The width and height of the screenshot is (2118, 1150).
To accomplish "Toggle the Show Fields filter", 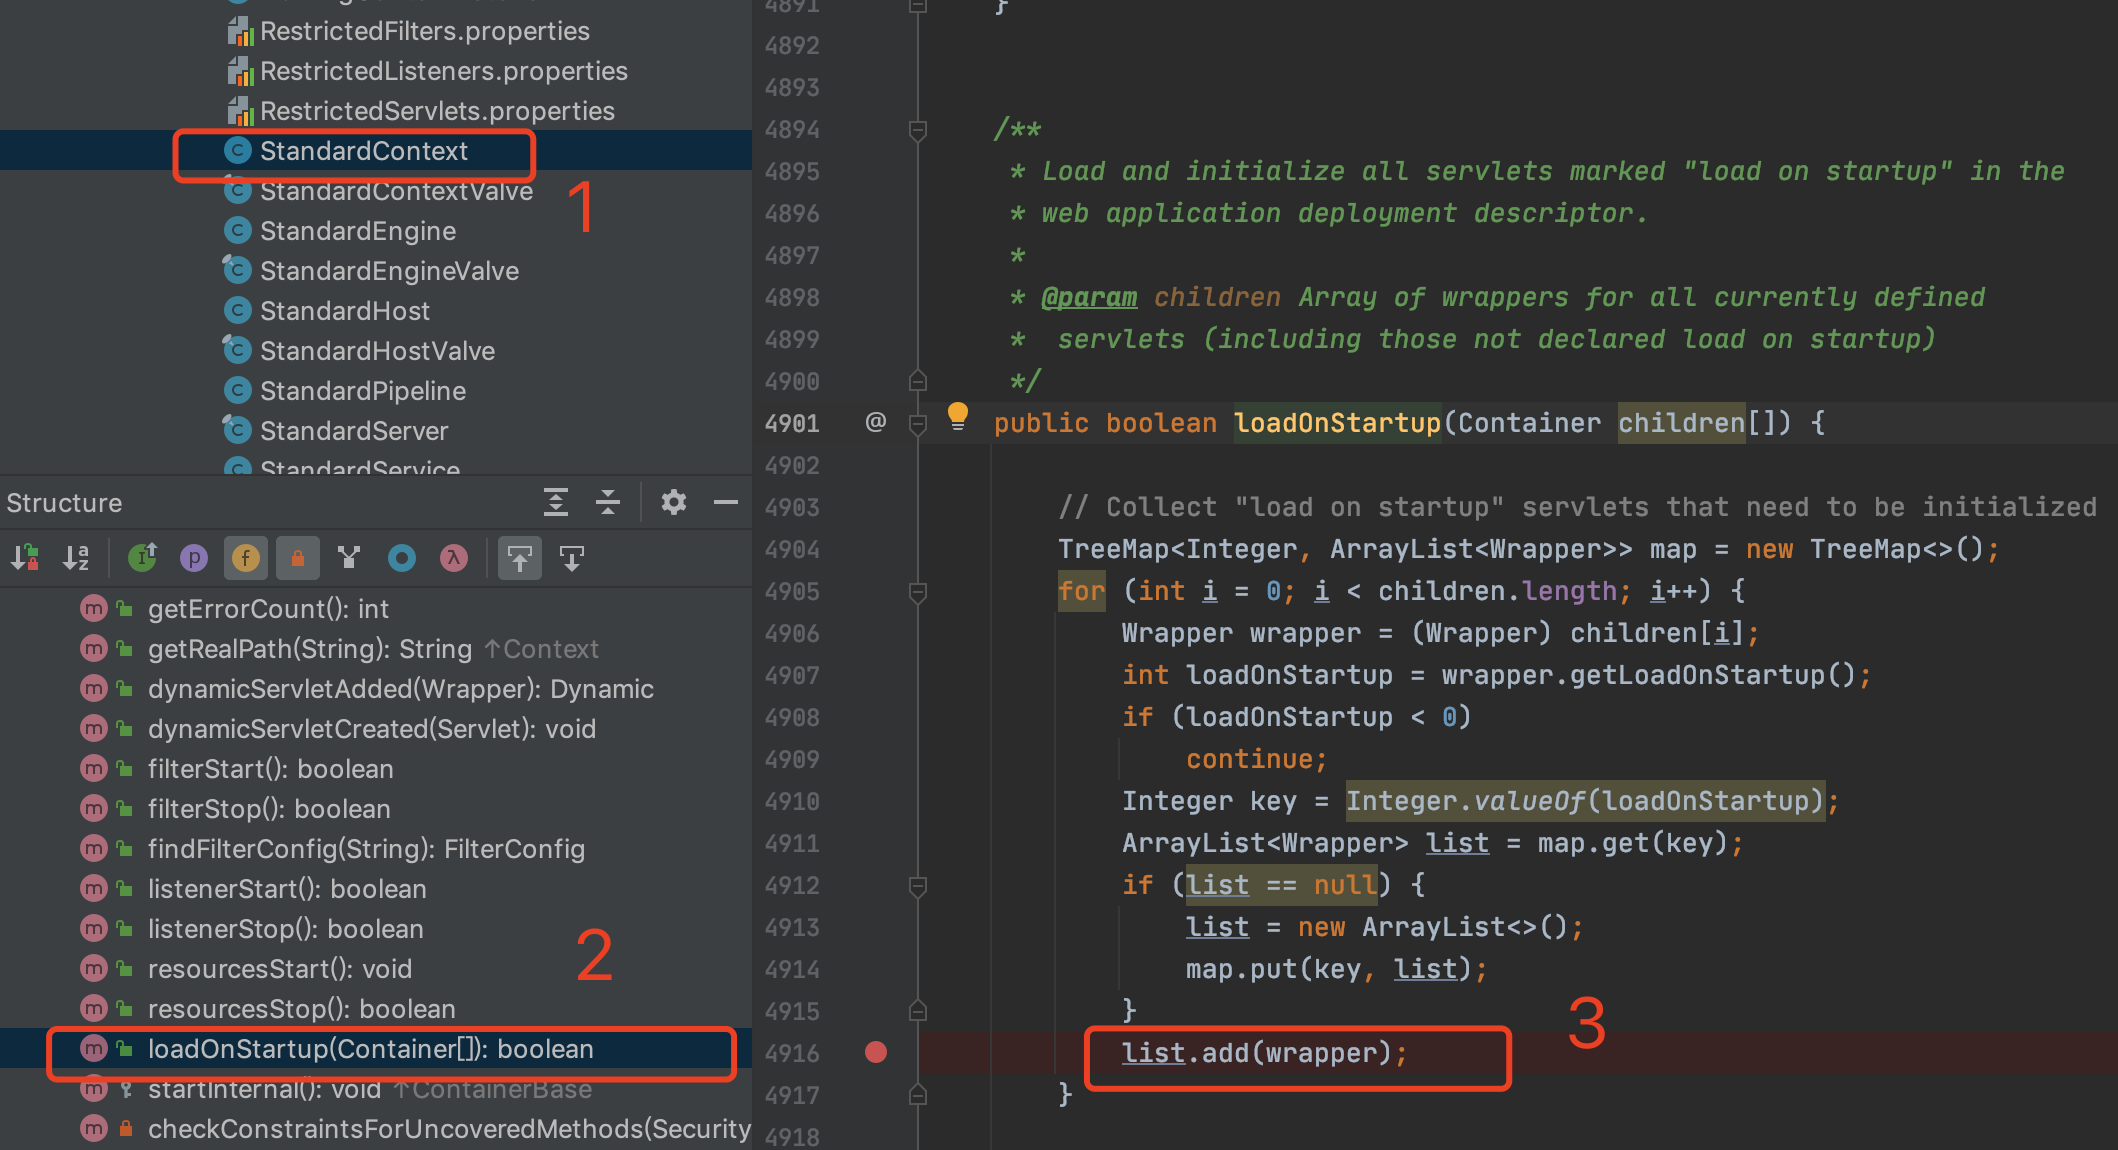I will pyautogui.click(x=246, y=557).
